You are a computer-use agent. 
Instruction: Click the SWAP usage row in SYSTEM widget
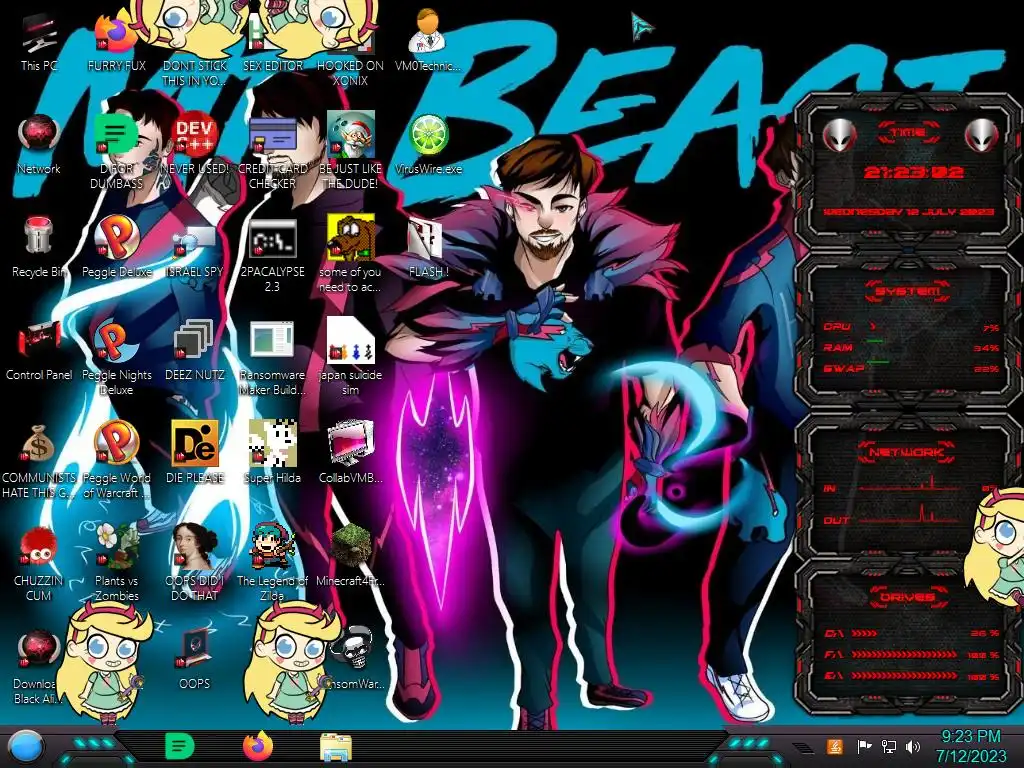pos(911,368)
